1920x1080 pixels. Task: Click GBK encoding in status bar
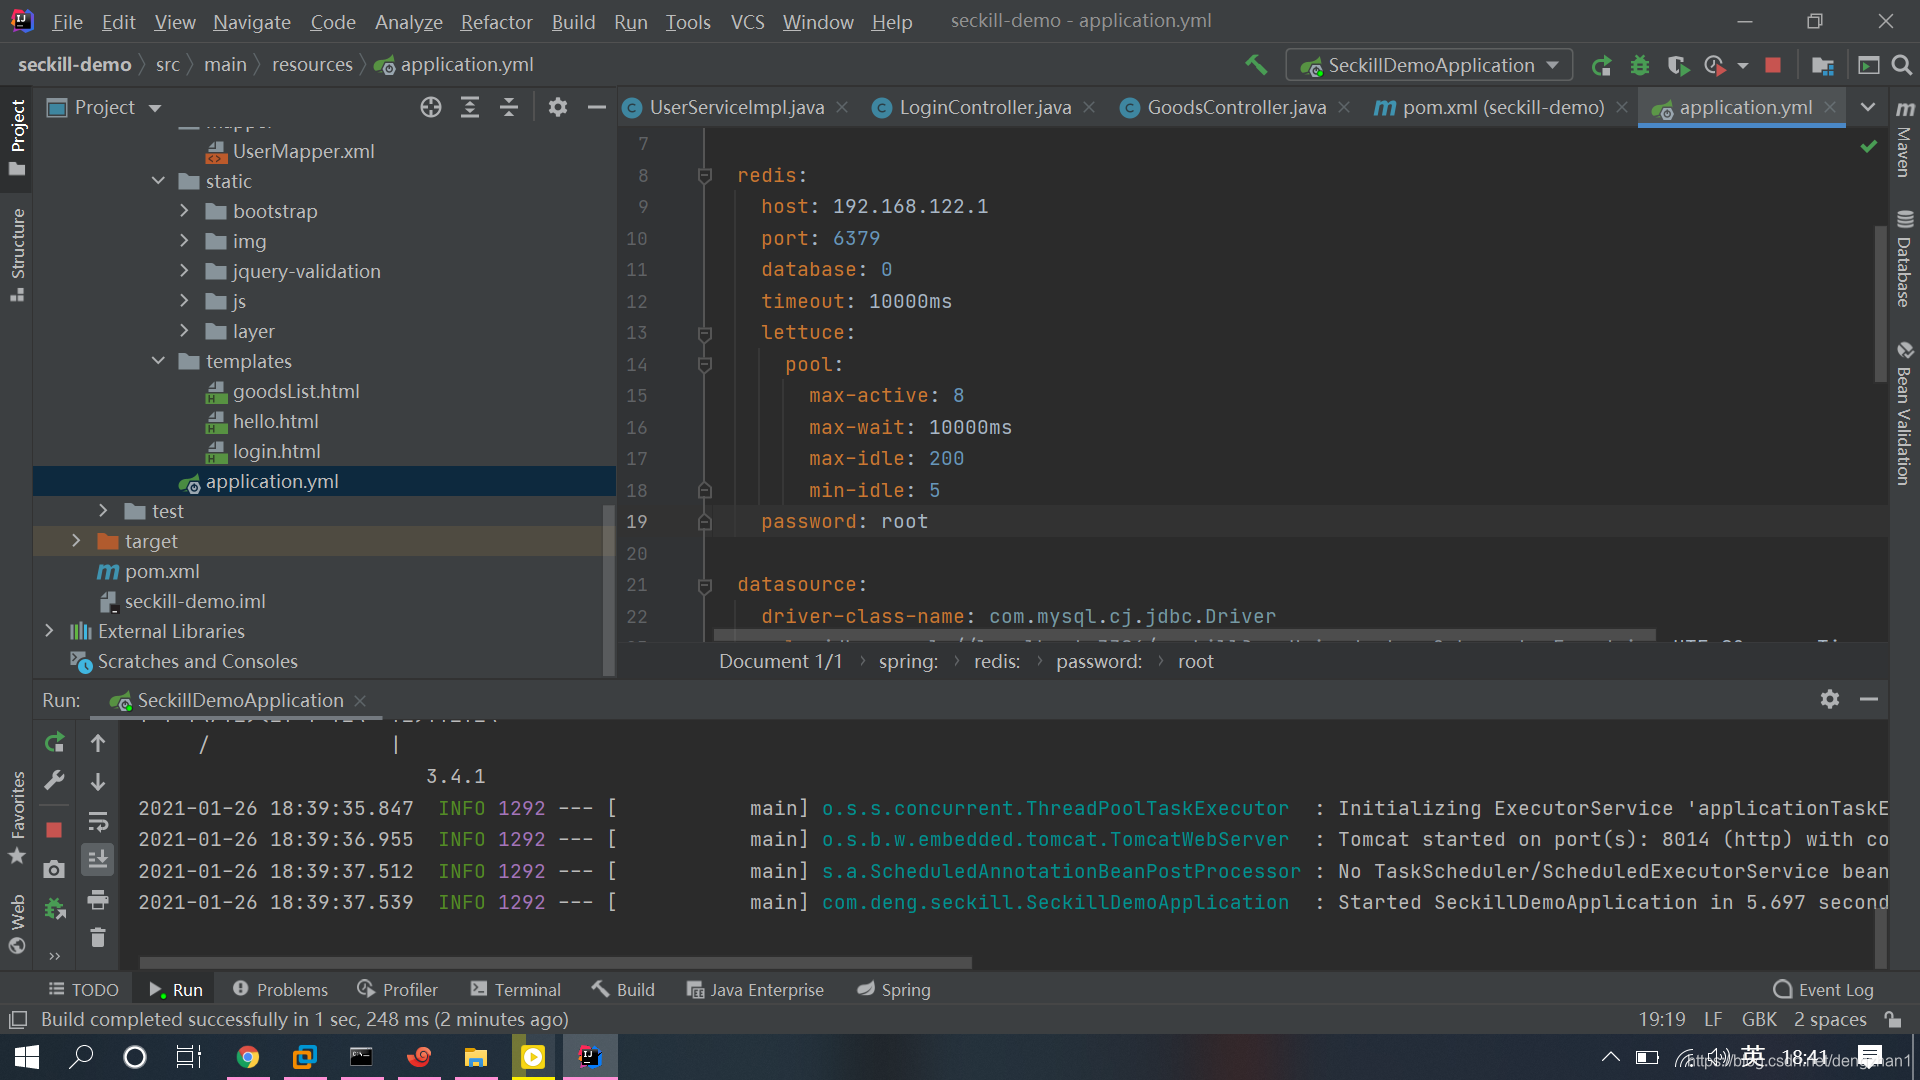1759,1019
